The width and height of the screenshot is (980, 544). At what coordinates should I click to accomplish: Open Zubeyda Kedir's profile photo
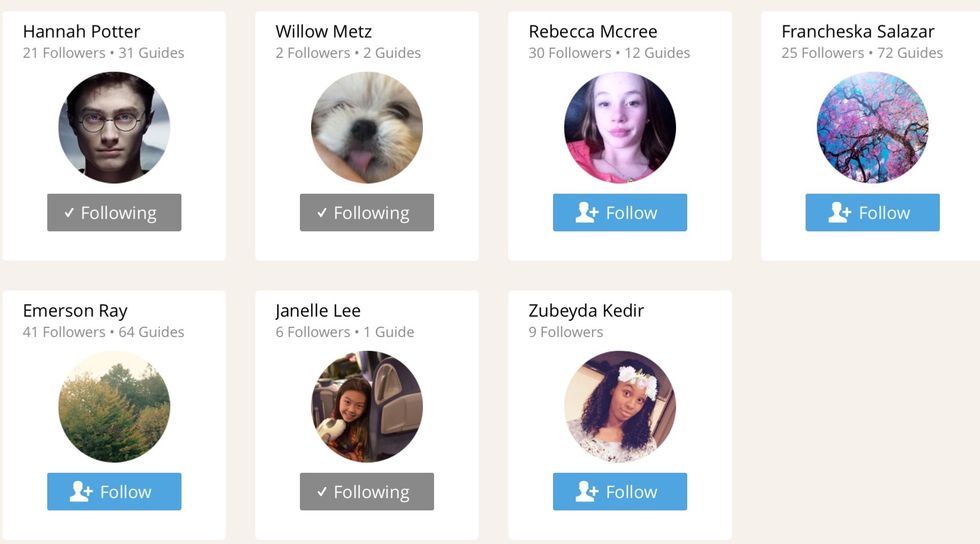coord(620,406)
